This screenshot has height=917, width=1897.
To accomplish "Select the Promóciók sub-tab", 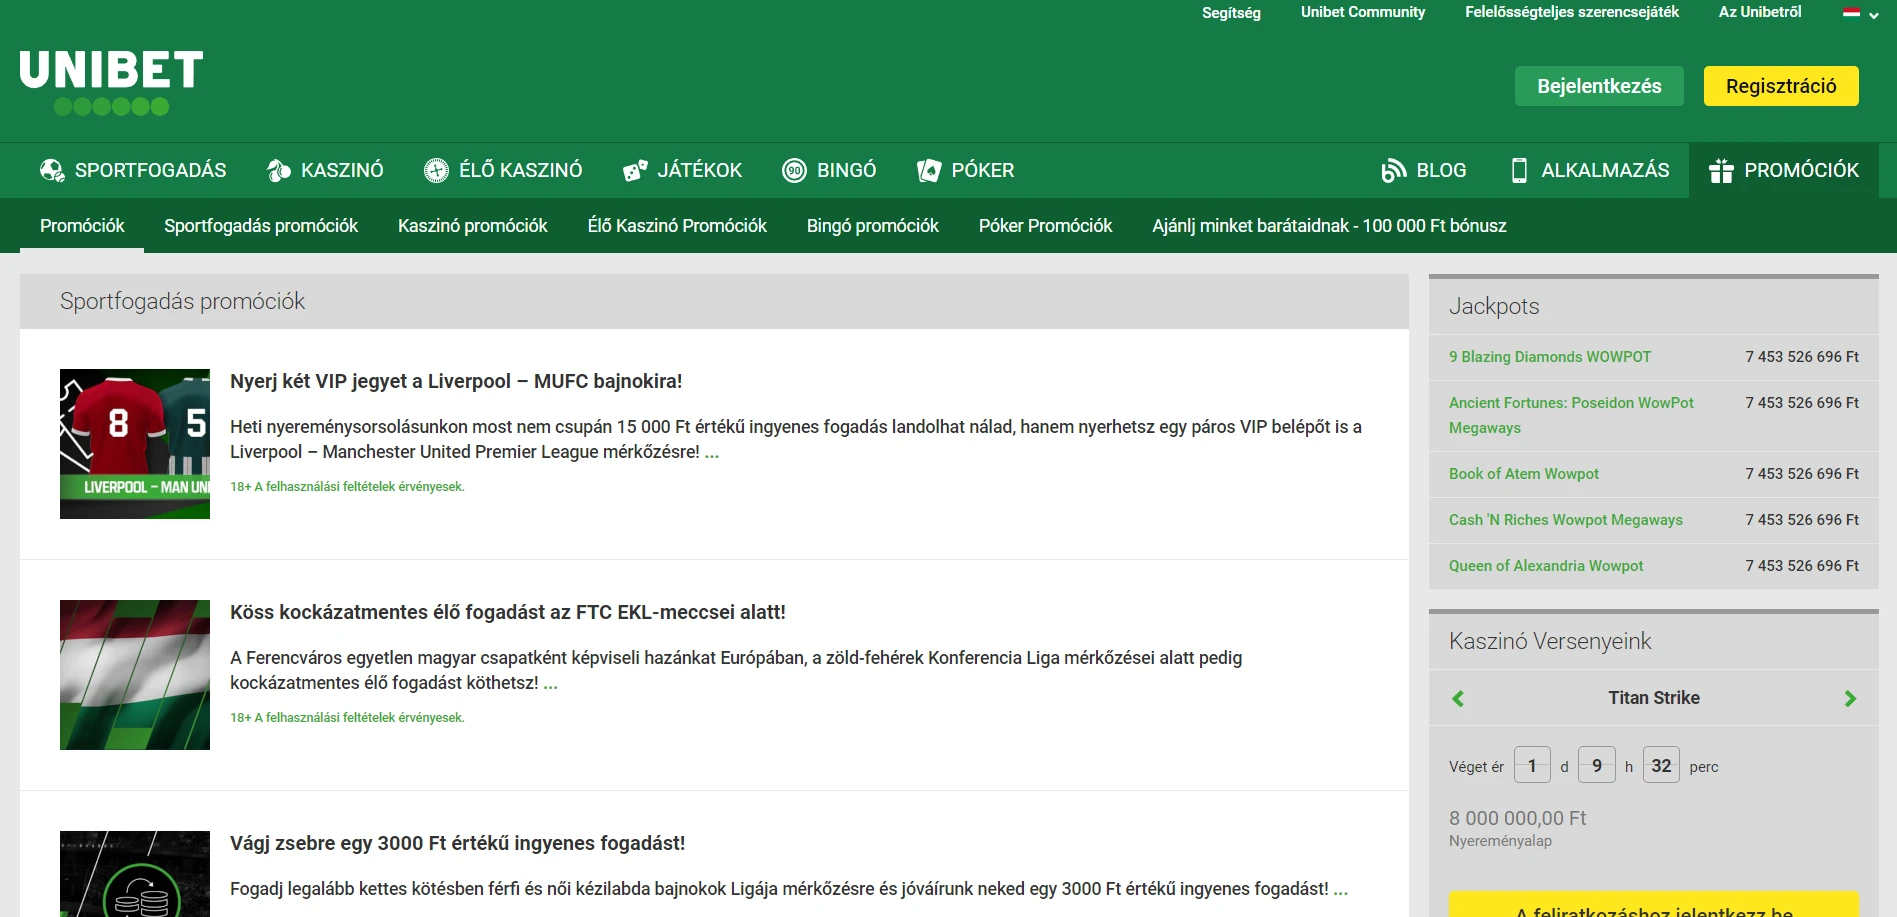I will 82,226.
